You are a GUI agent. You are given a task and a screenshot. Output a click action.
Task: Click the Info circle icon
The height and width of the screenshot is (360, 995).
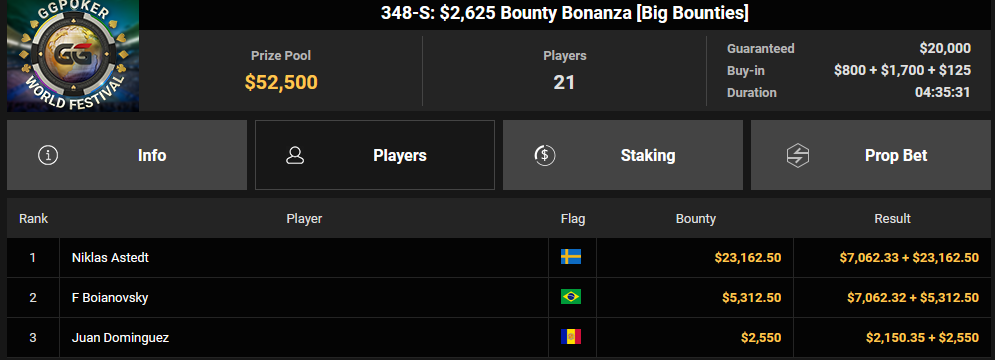48,156
